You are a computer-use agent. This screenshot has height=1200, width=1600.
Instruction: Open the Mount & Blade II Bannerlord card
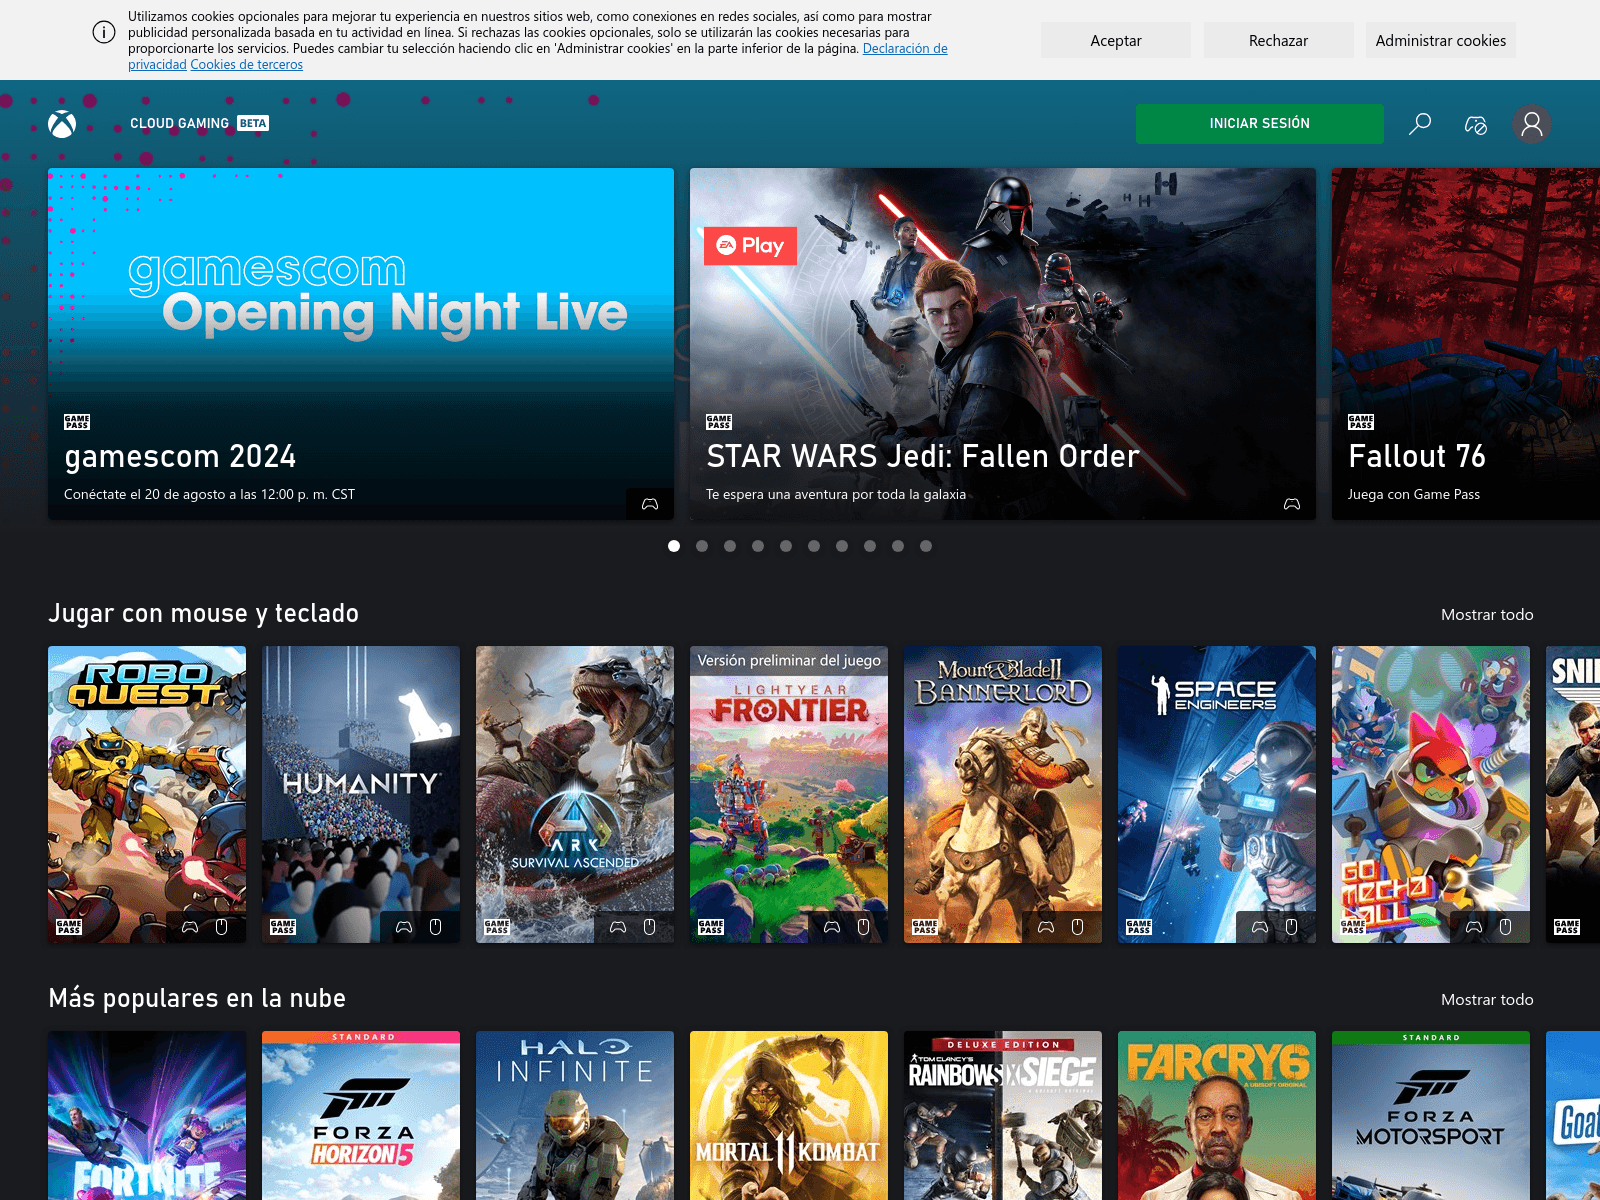(x=1003, y=794)
